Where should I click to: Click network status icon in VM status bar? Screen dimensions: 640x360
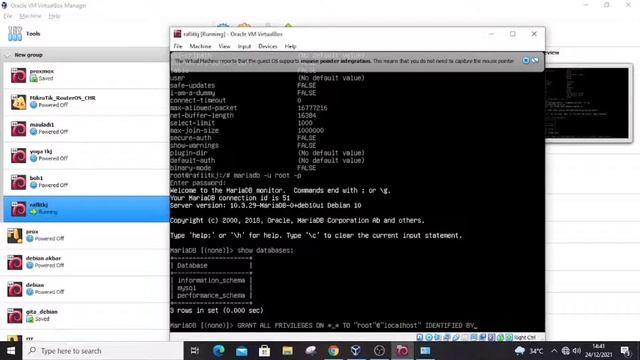pyautogui.click(x=447, y=337)
